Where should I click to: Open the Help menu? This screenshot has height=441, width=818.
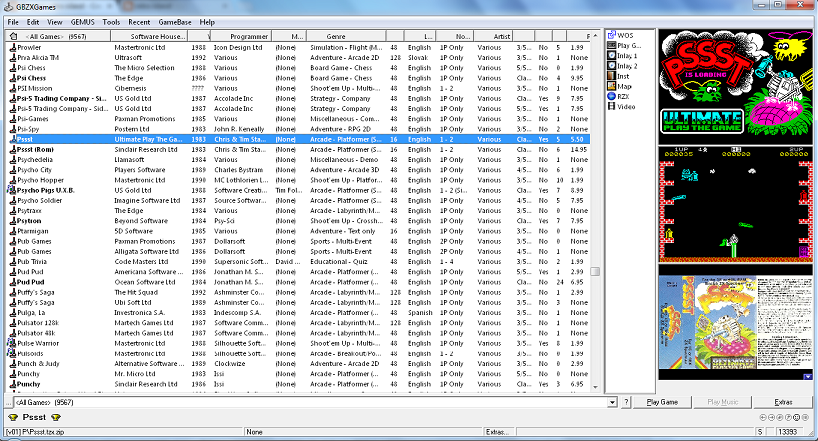click(x=207, y=22)
